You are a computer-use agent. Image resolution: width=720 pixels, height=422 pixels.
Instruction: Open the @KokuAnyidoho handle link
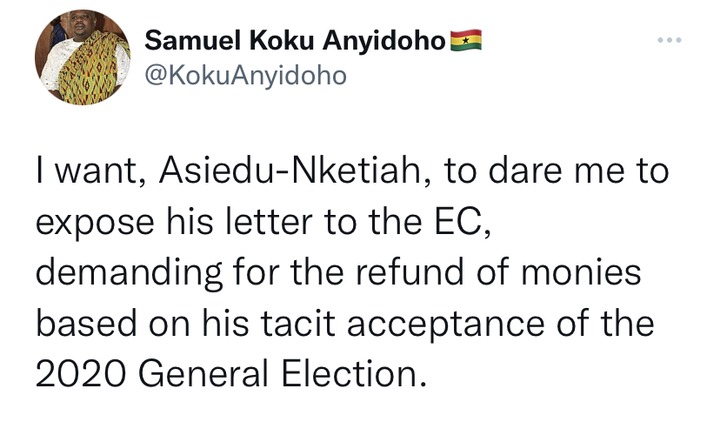(x=246, y=76)
